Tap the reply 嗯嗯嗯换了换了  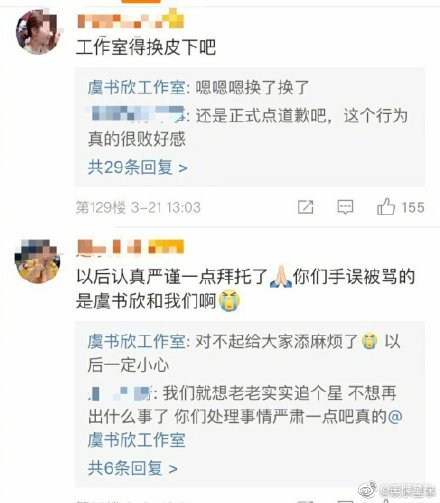click(252, 88)
